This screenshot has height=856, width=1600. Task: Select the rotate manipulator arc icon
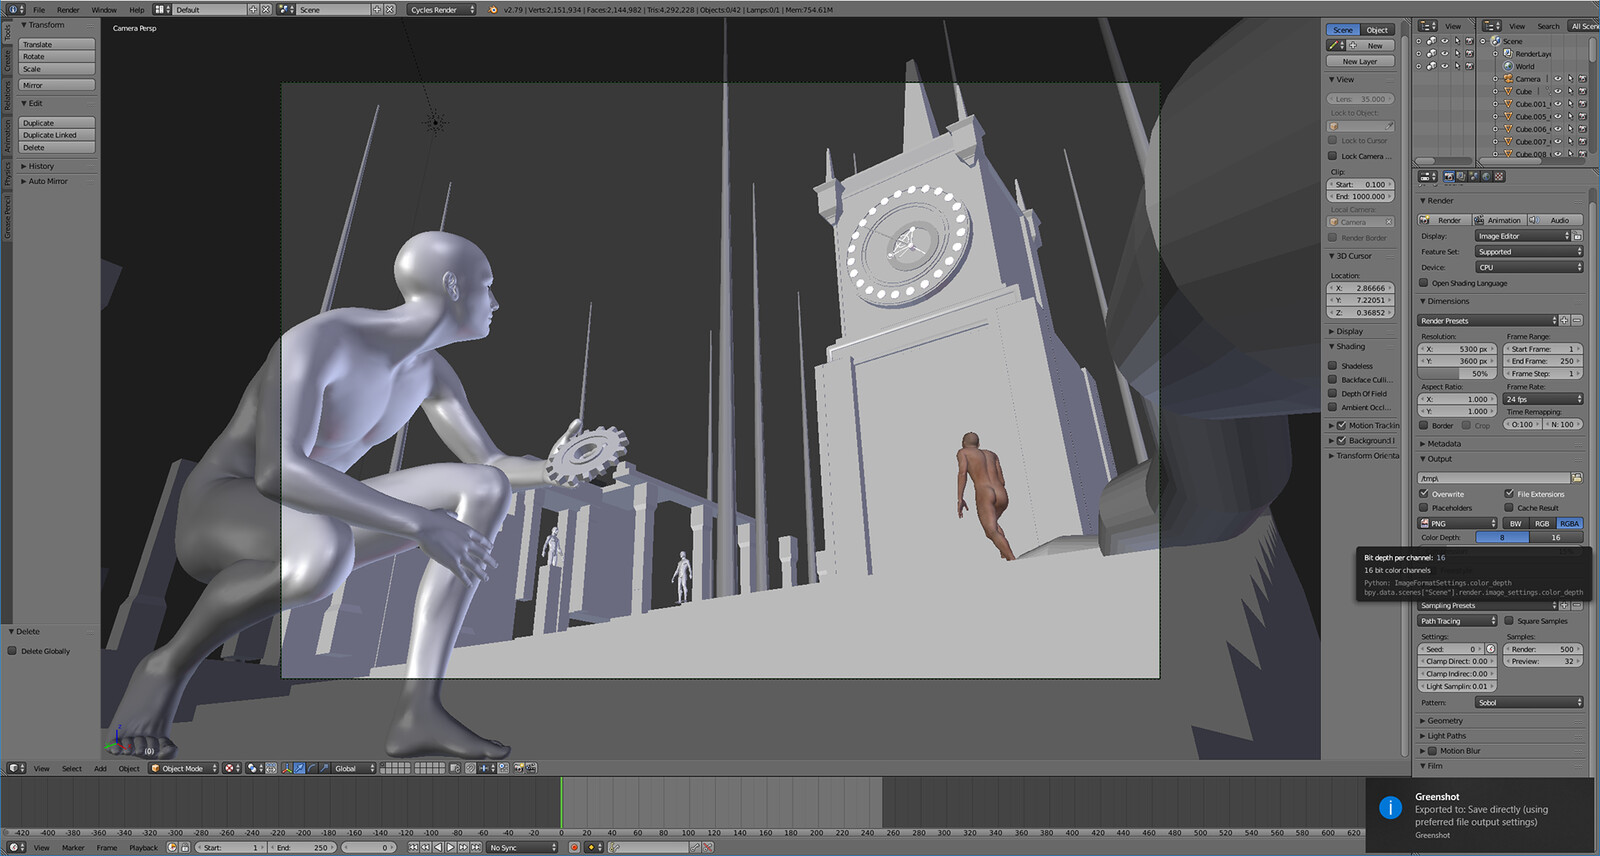311,768
